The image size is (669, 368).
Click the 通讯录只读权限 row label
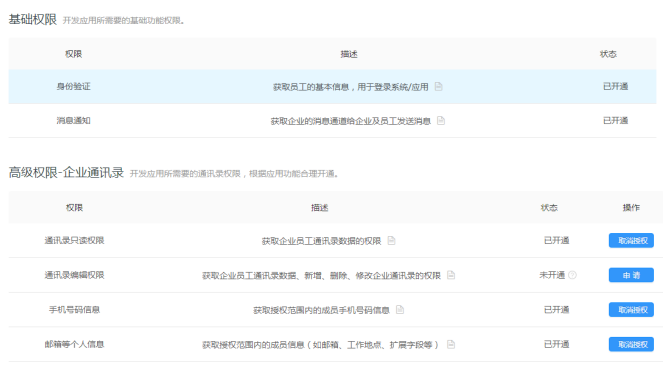(x=74, y=241)
